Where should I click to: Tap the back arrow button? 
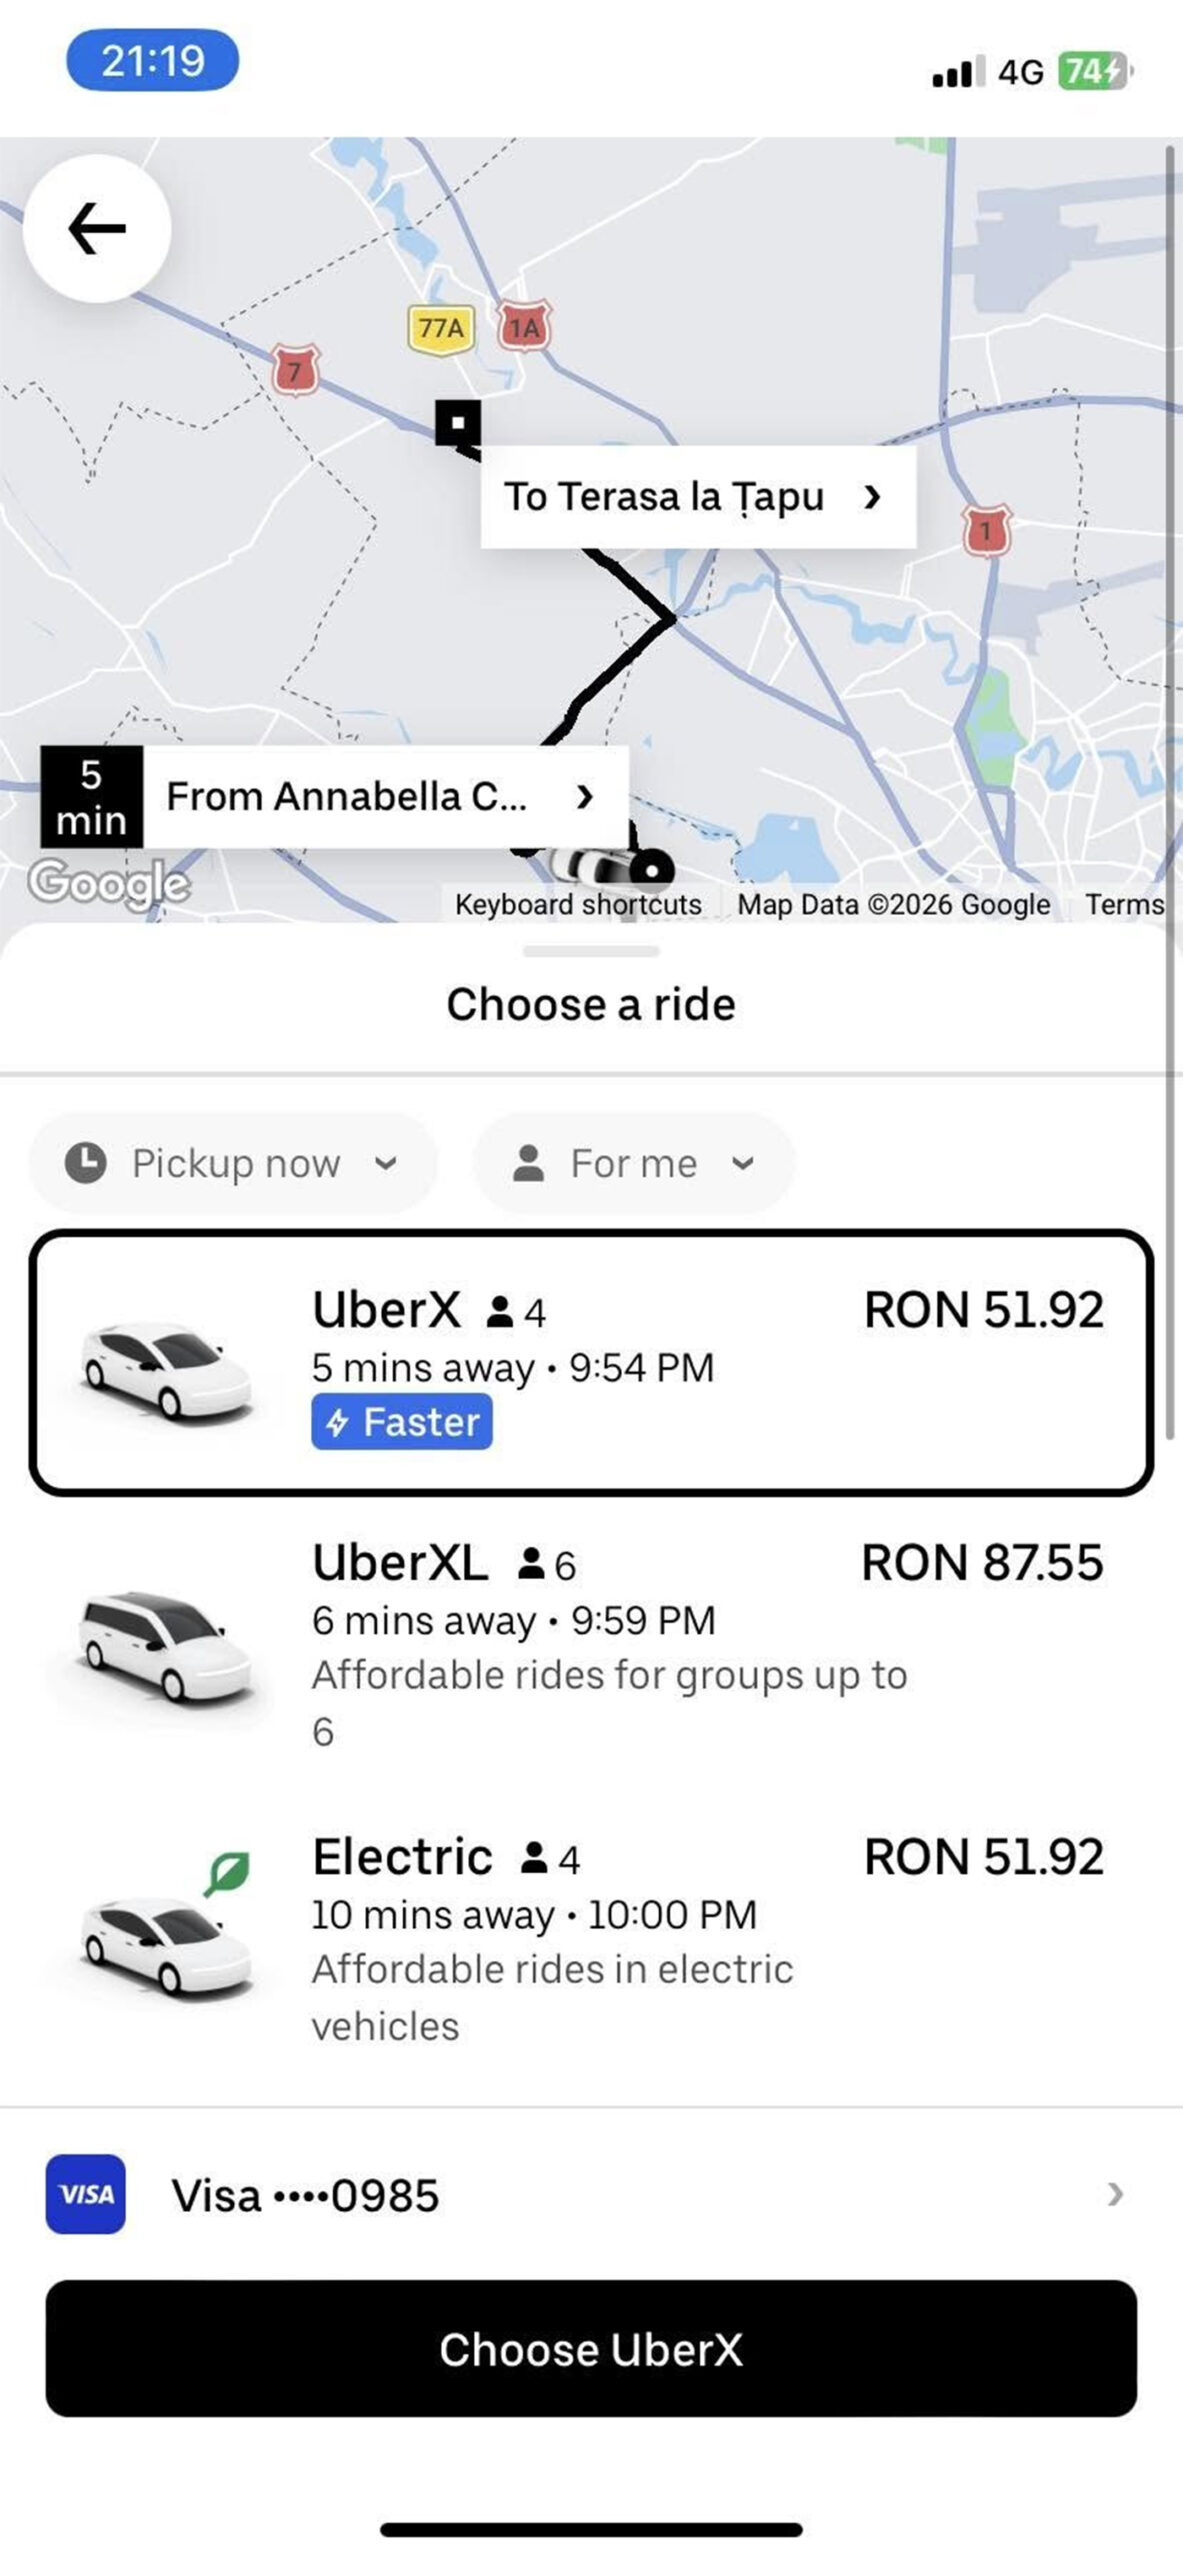pyautogui.click(x=97, y=229)
